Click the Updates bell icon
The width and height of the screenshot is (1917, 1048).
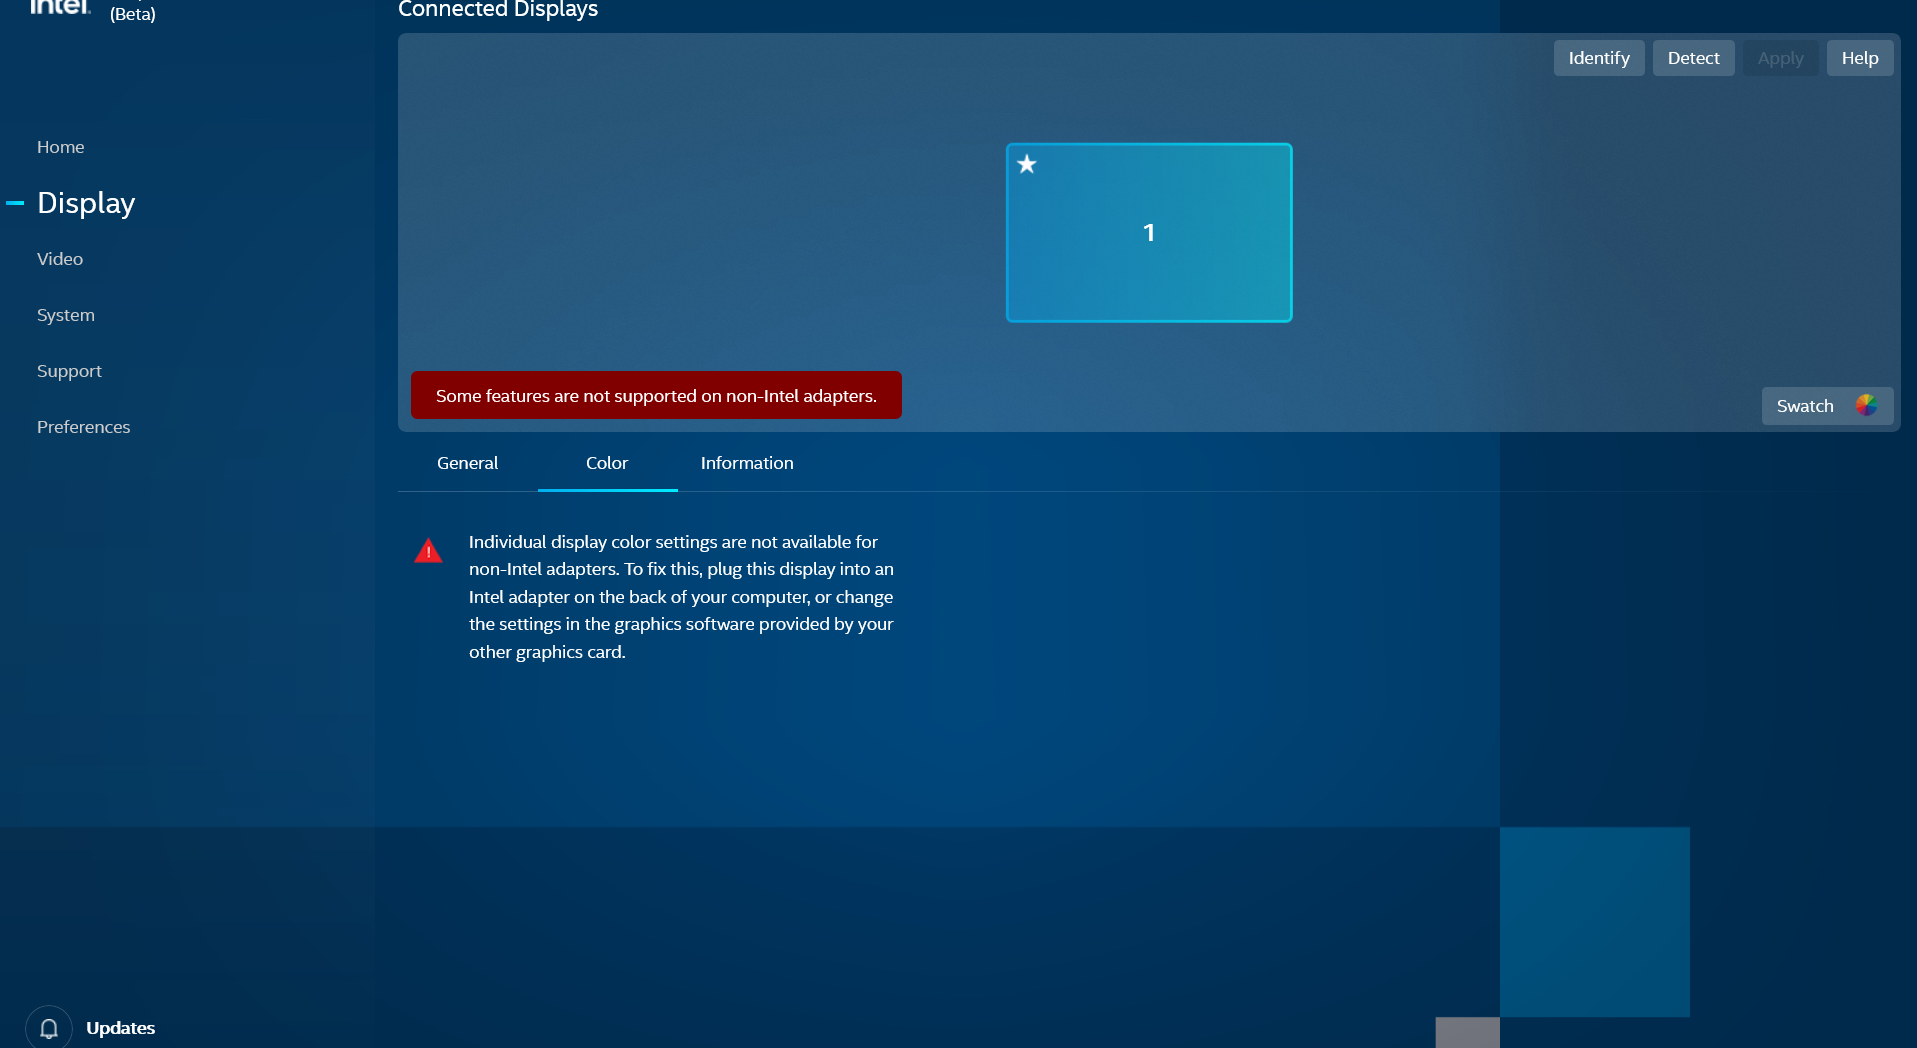pos(49,1028)
